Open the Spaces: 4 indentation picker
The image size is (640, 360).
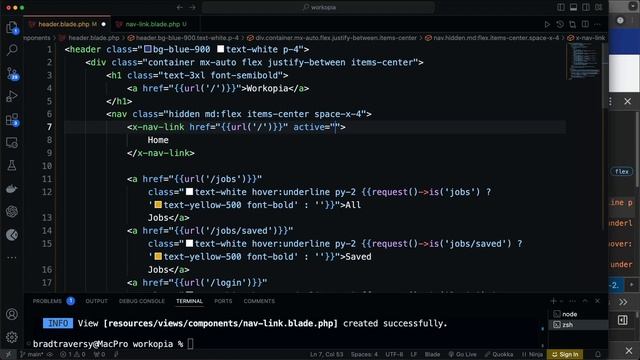coord(364,354)
